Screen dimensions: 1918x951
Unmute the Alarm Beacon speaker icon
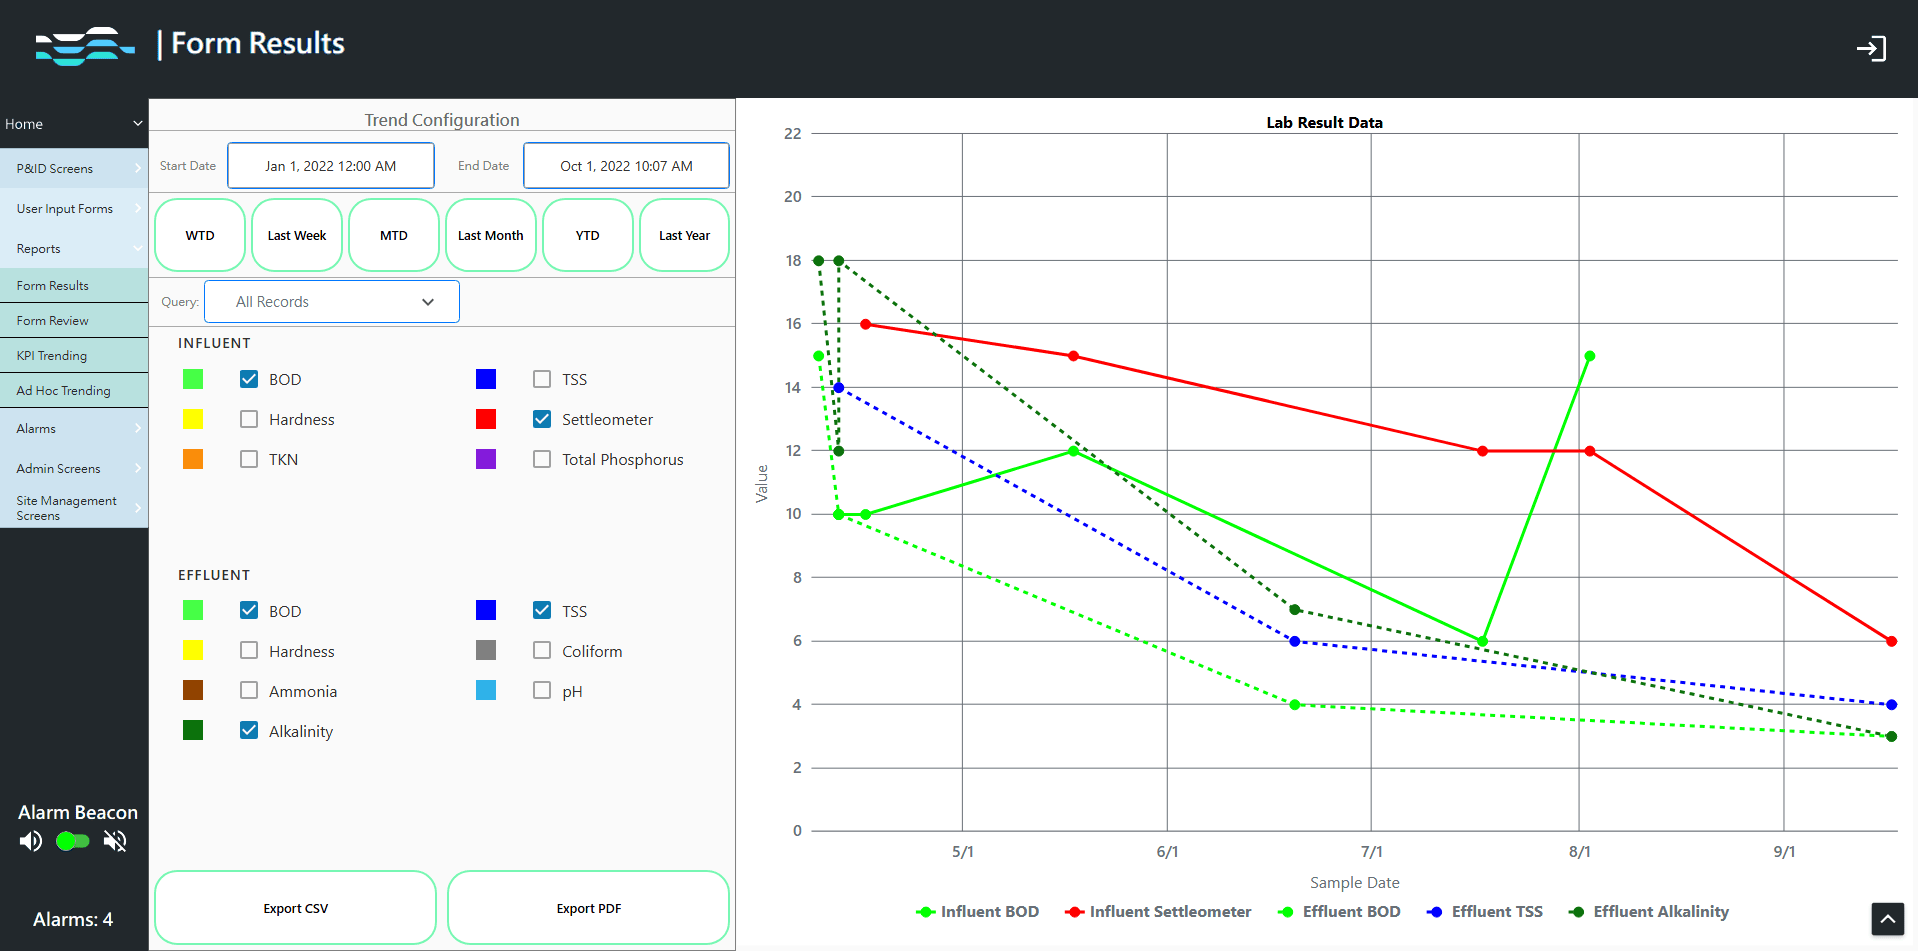click(x=30, y=841)
